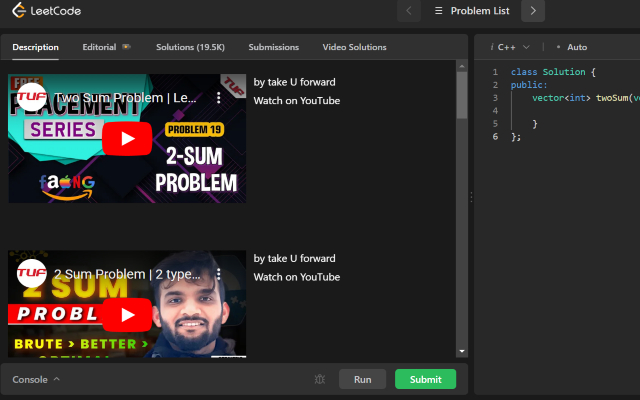The width and height of the screenshot is (640, 400).
Task: Click the Auto setting in editor
Action: click(x=577, y=47)
